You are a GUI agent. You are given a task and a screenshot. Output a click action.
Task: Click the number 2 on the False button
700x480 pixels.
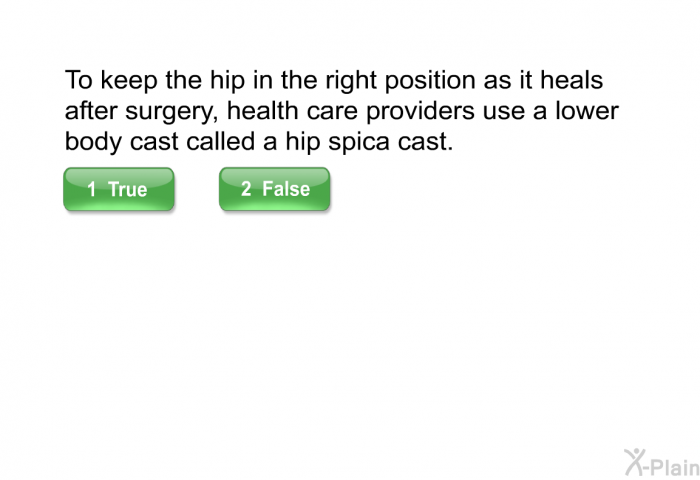245,189
